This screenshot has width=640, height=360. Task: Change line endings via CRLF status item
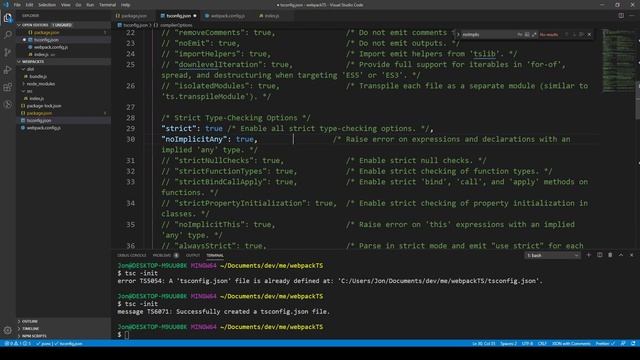coord(542,344)
